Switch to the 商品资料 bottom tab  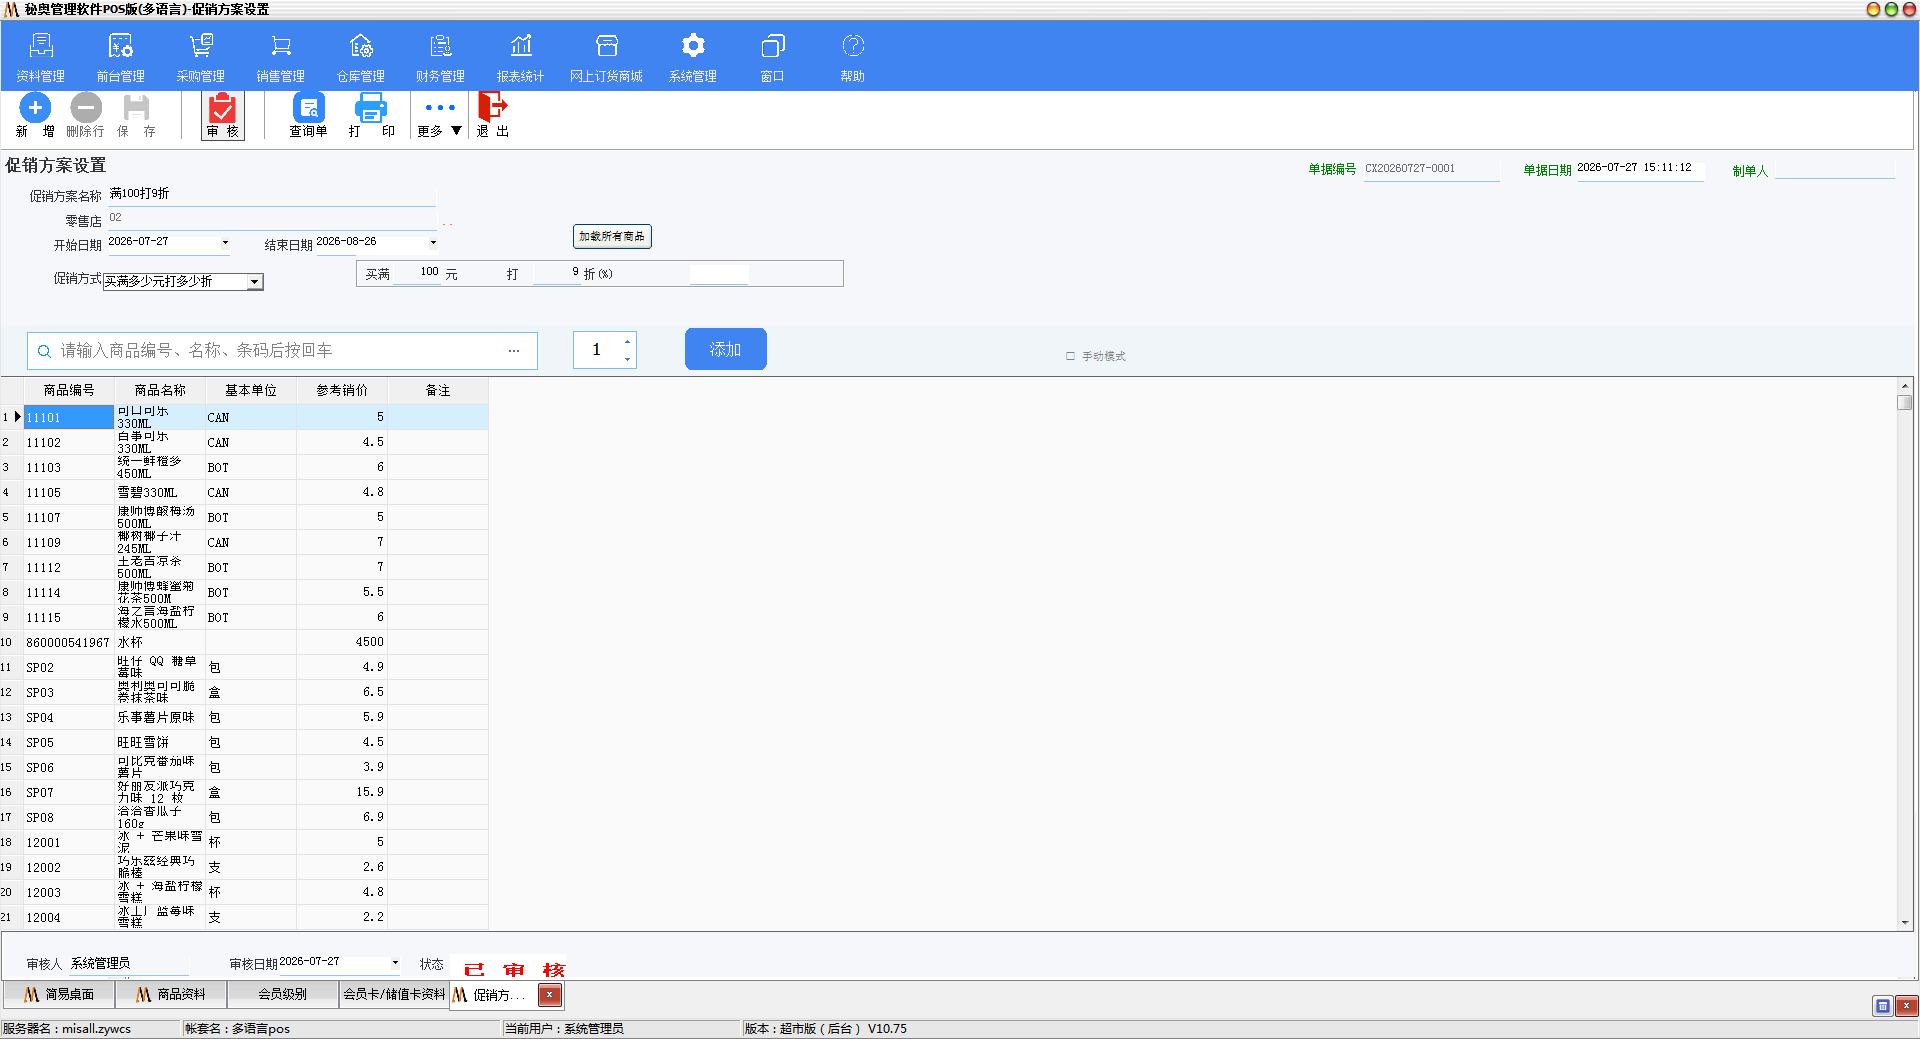171,994
